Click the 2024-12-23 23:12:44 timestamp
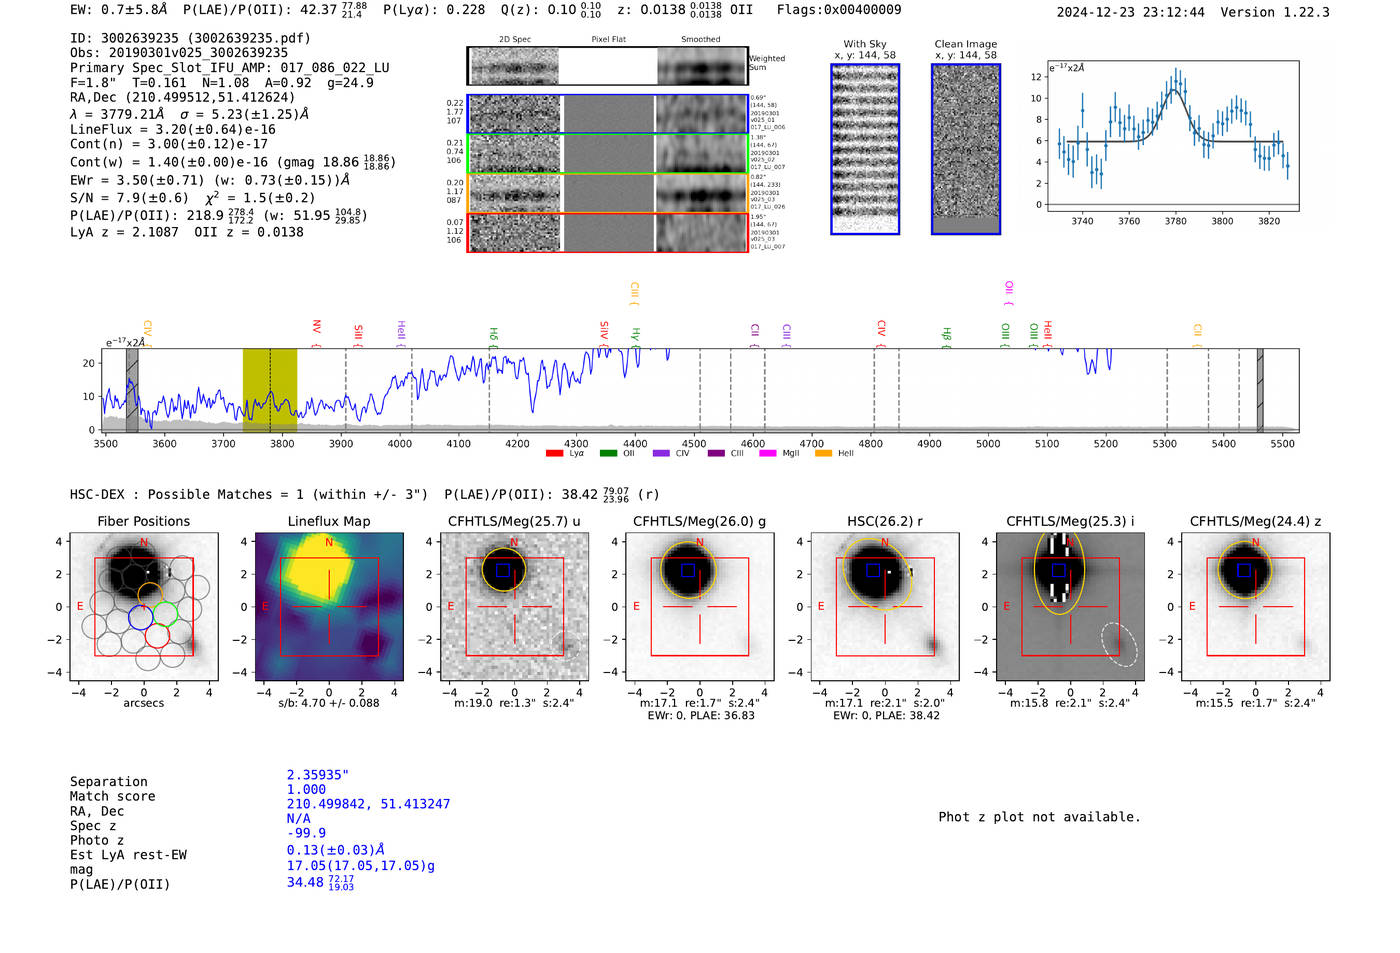Viewport: 1400px width, 953px height. click(x=1131, y=12)
